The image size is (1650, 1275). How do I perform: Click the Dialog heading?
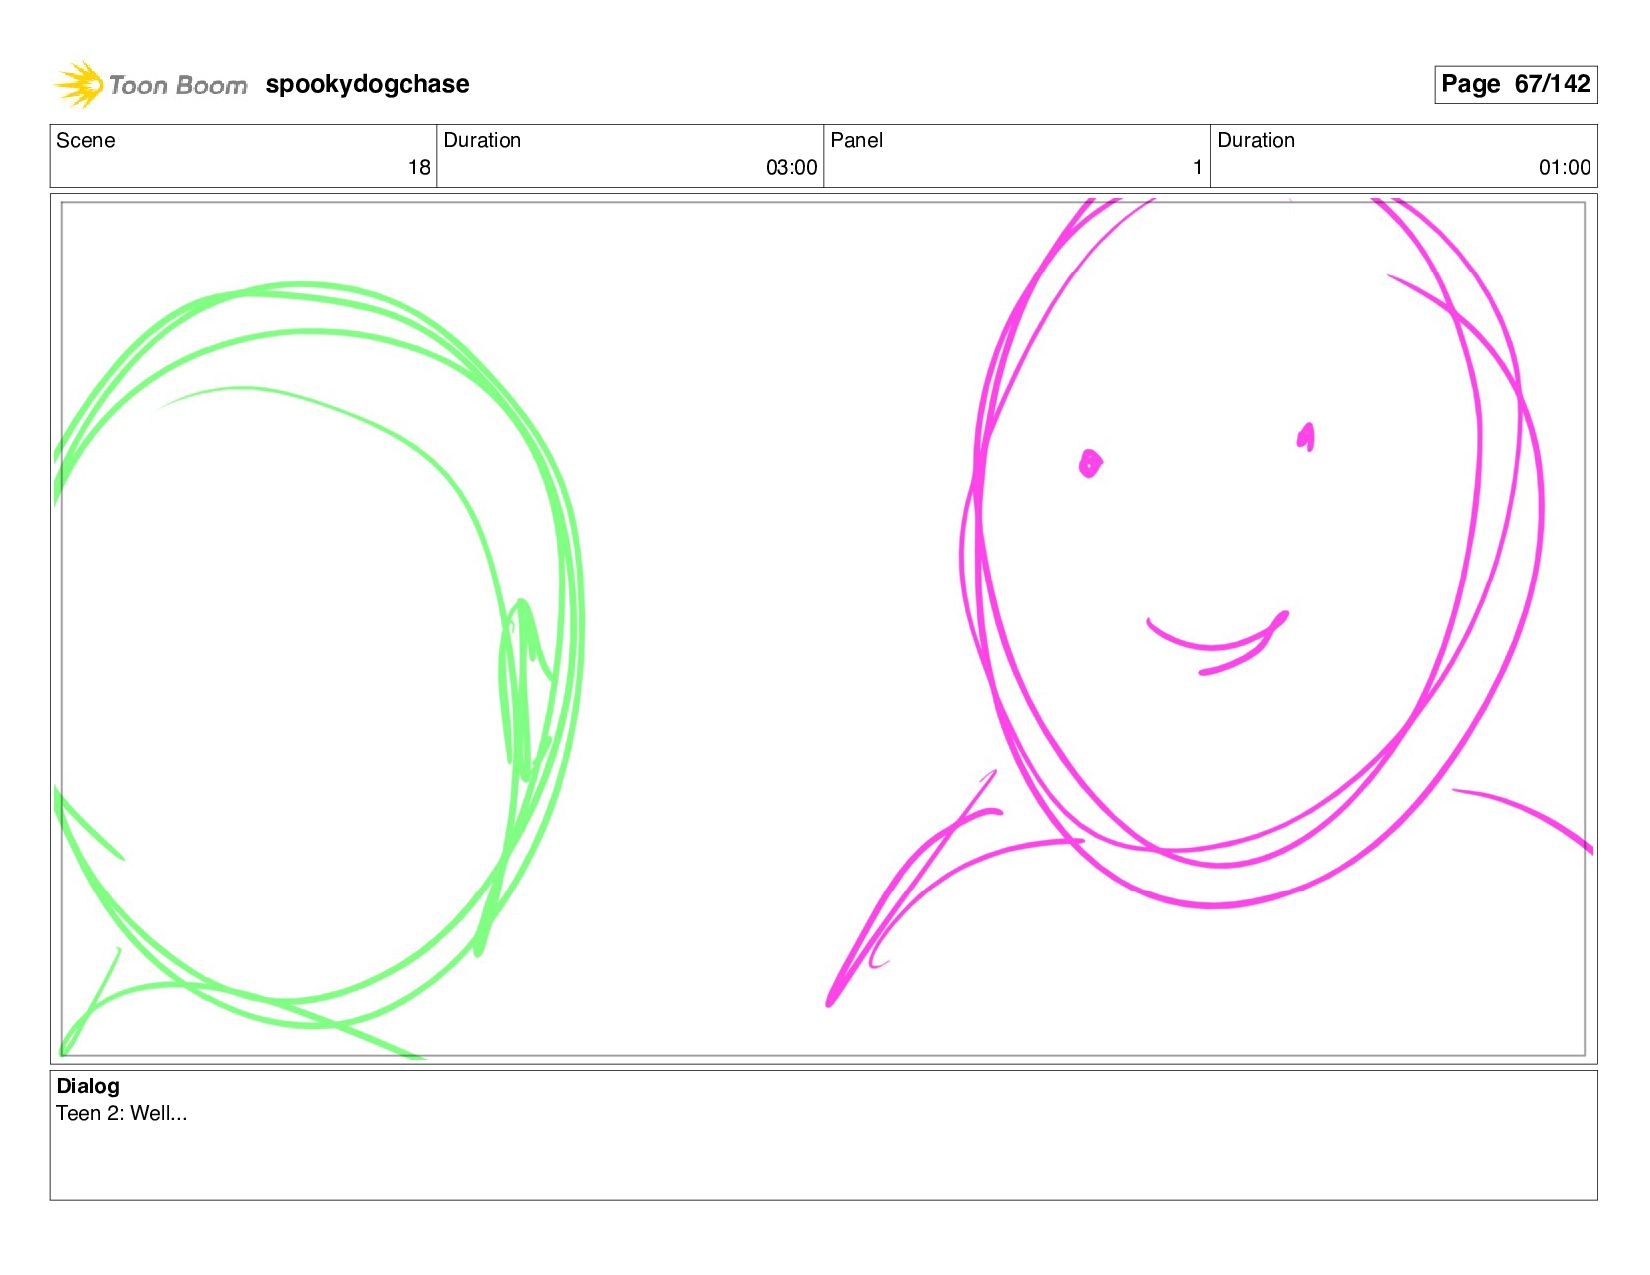(88, 1086)
